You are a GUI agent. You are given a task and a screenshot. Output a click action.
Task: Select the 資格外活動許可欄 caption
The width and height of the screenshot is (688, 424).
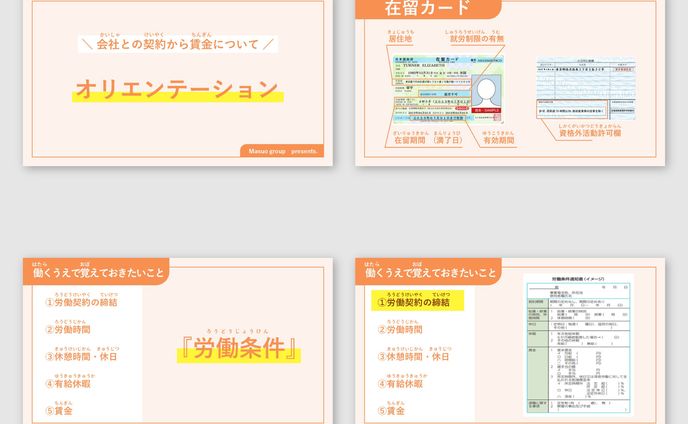coord(589,133)
